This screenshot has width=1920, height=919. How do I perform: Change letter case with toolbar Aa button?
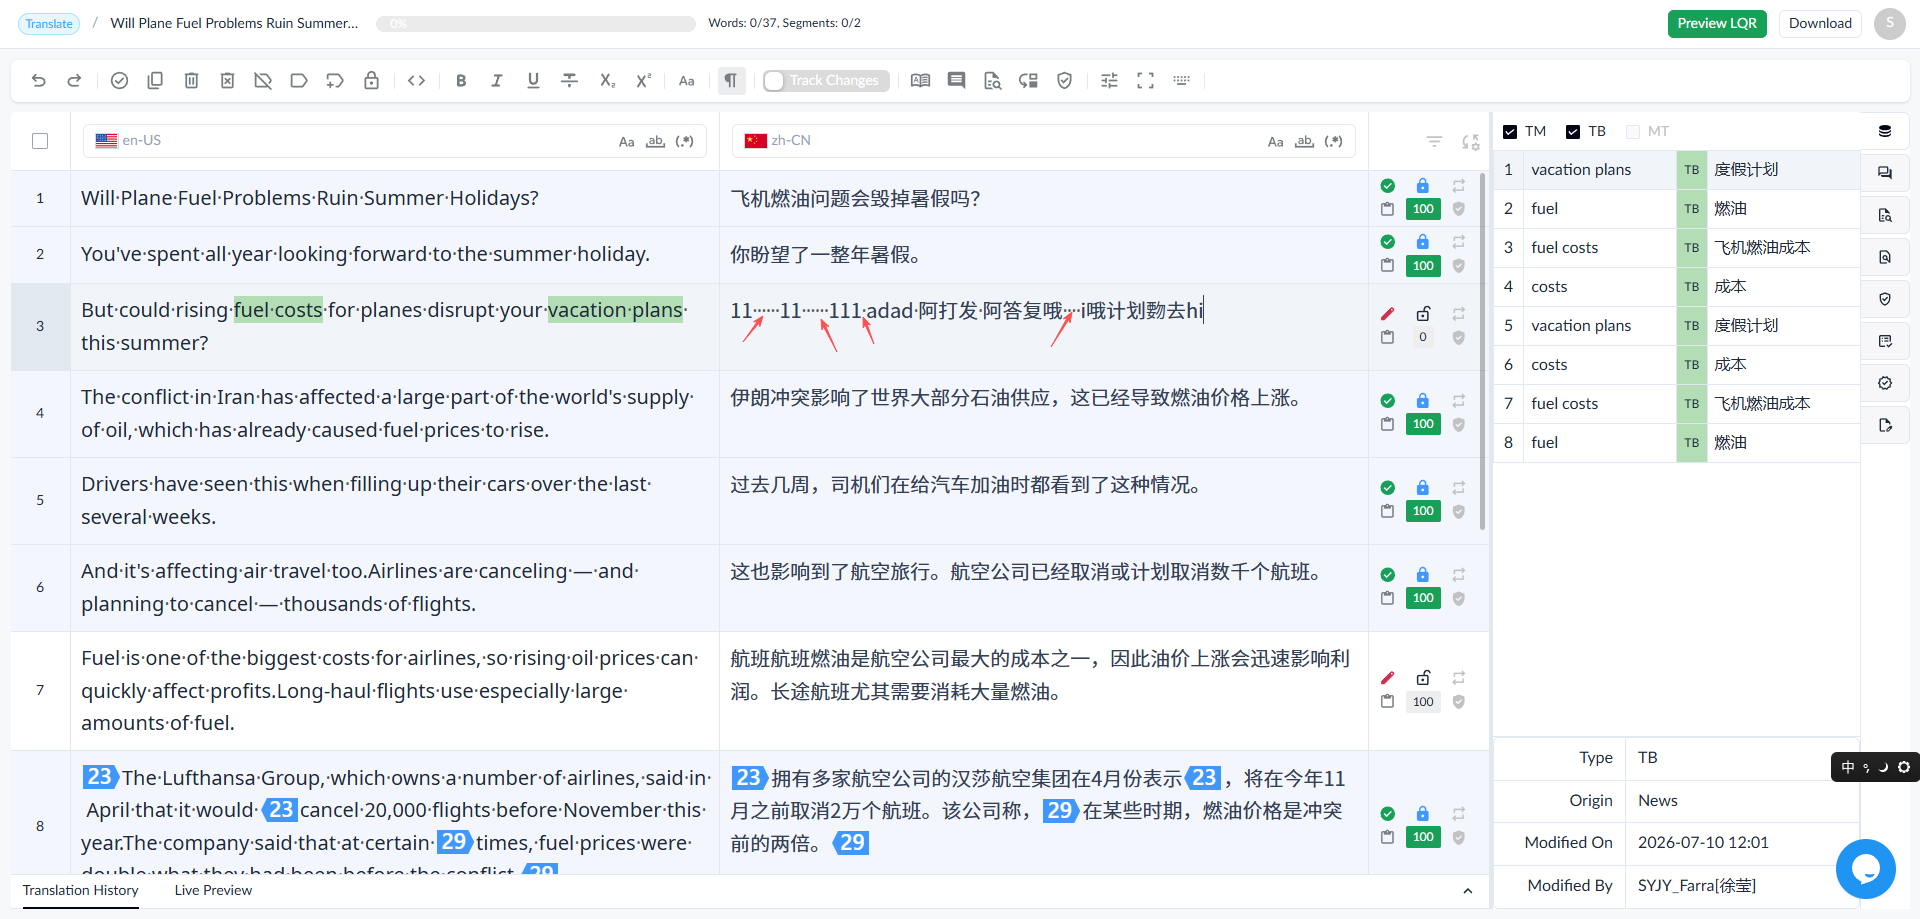coord(687,81)
